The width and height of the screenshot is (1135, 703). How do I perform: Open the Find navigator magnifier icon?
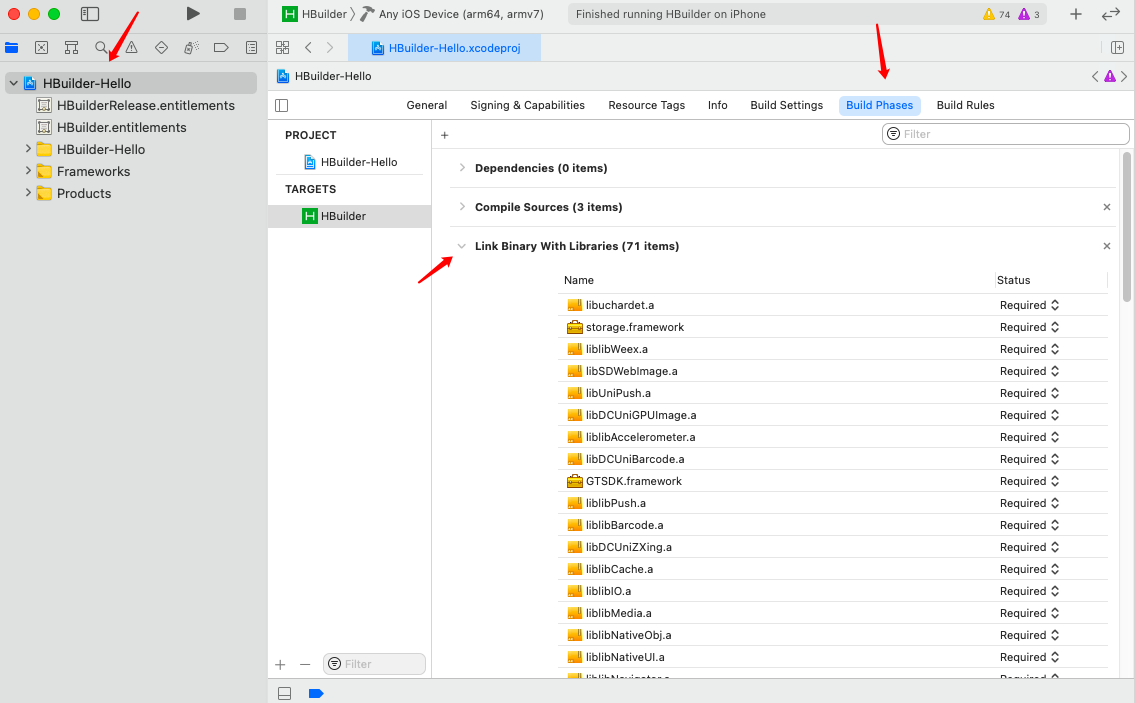click(101, 48)
